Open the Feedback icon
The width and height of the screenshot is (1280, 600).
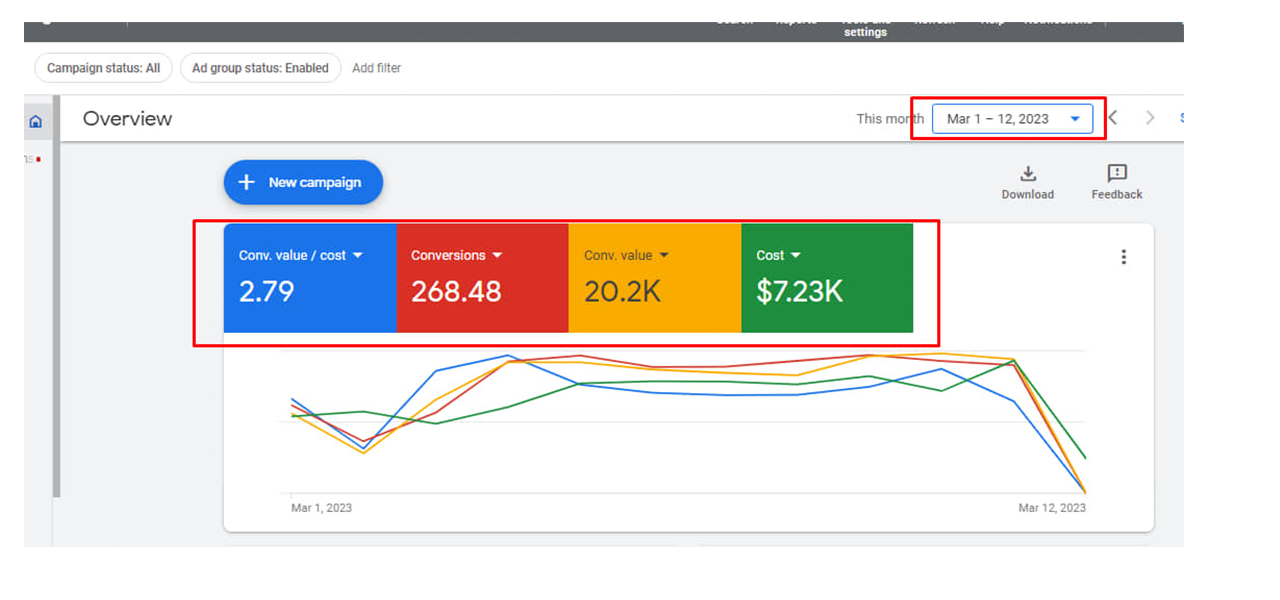(x=1117, y=174)
